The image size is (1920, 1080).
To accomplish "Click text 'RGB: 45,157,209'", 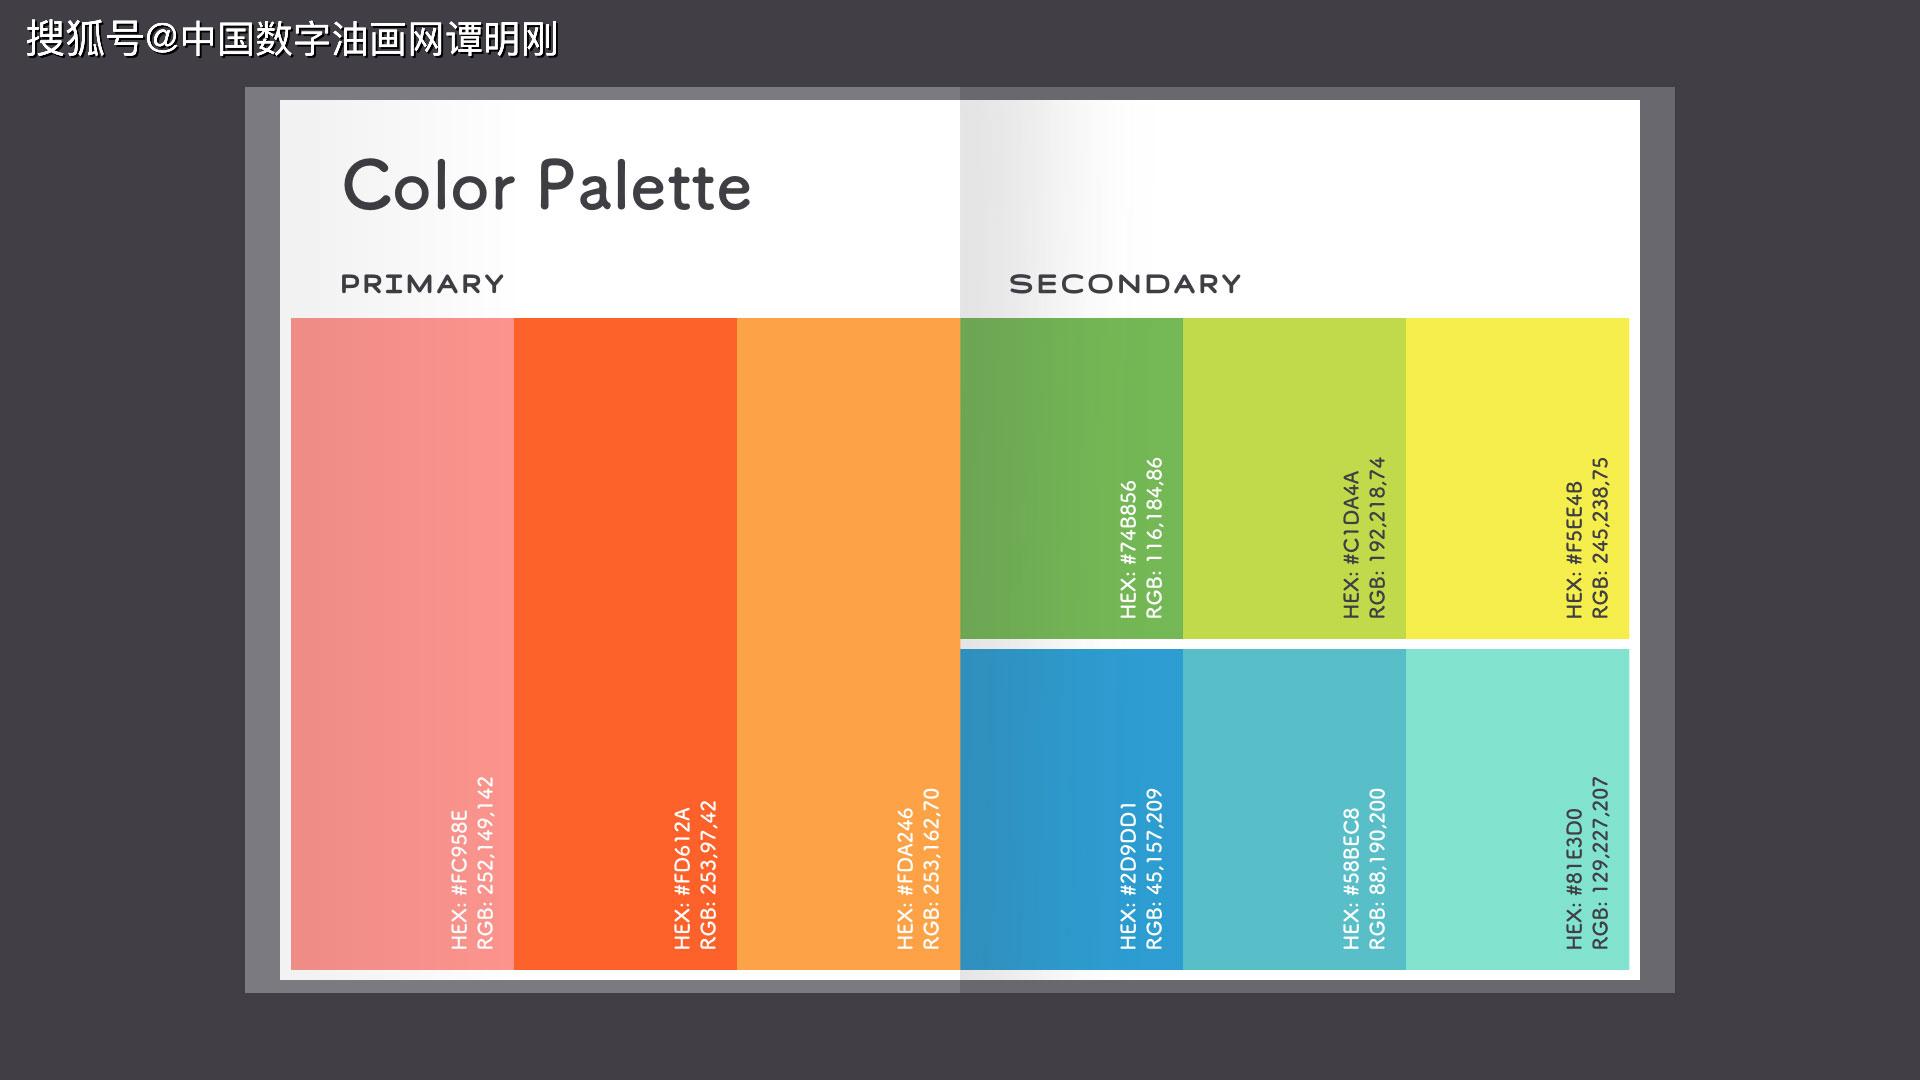I will 1154,868.
